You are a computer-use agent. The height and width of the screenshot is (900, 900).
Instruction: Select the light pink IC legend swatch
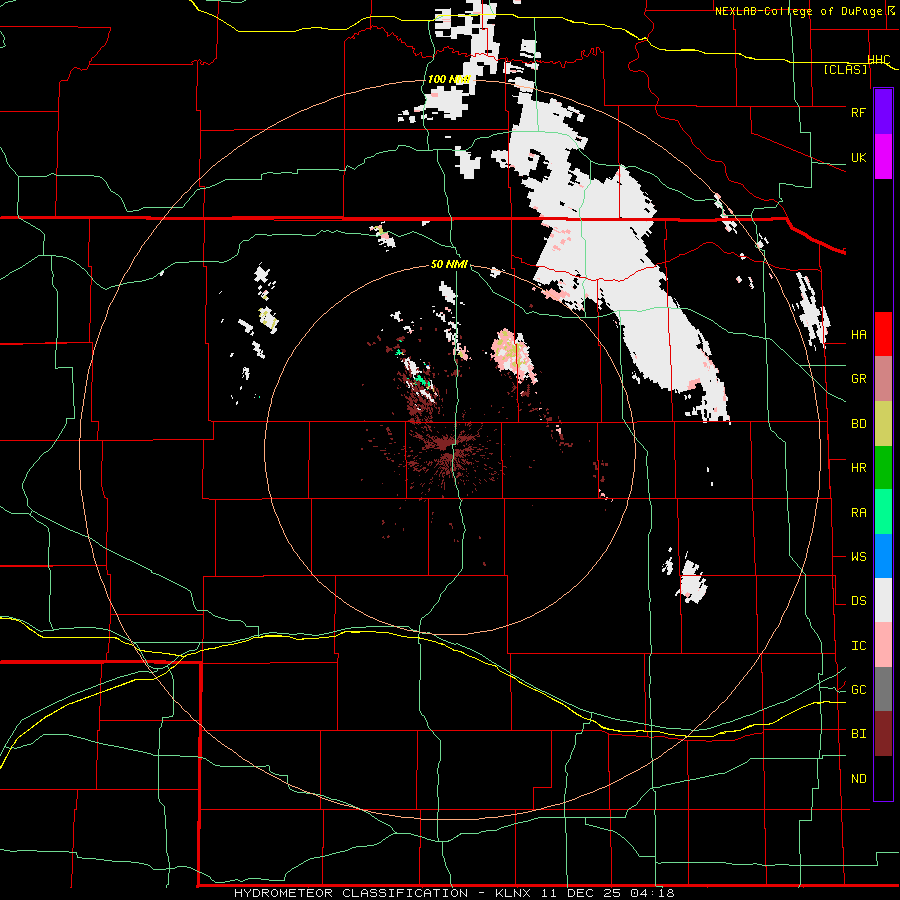point(883,645)
